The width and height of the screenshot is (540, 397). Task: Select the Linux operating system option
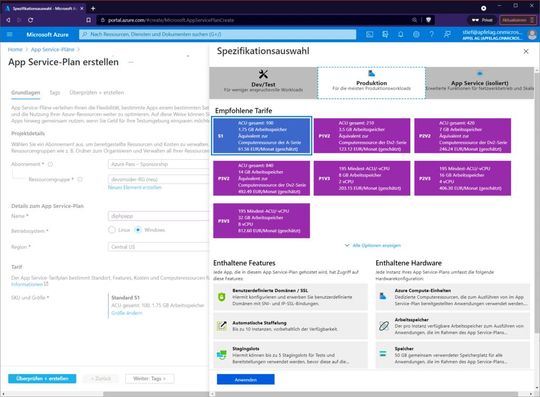(112, 230)
